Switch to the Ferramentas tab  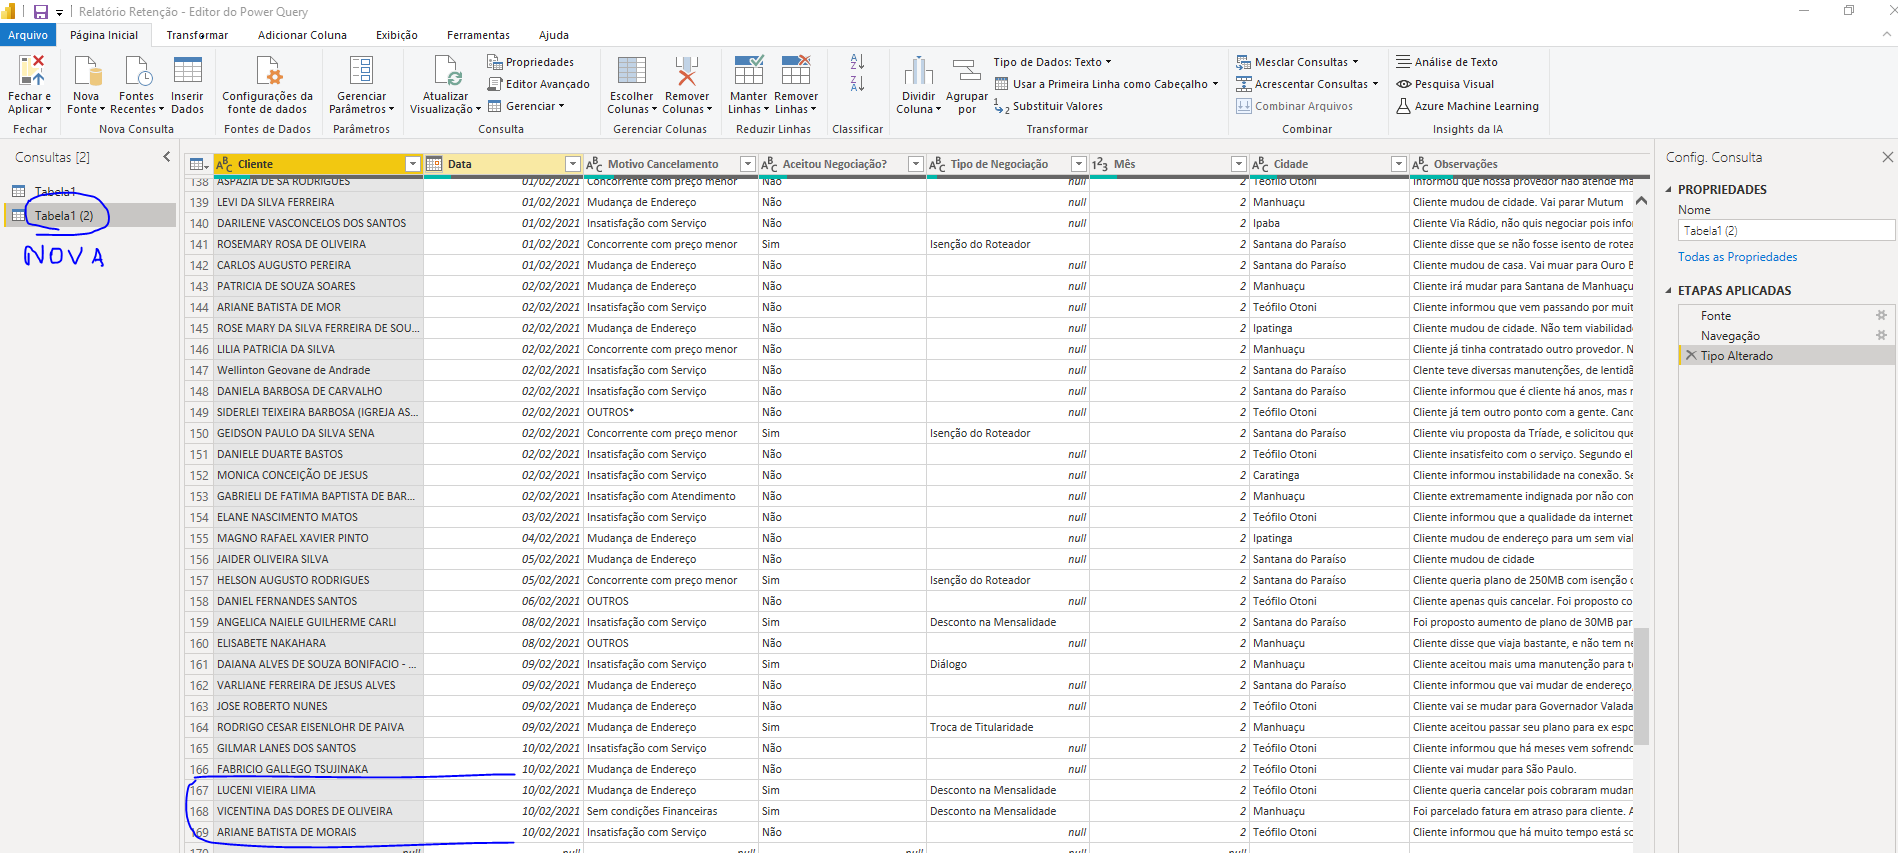(x=478, y=35)
